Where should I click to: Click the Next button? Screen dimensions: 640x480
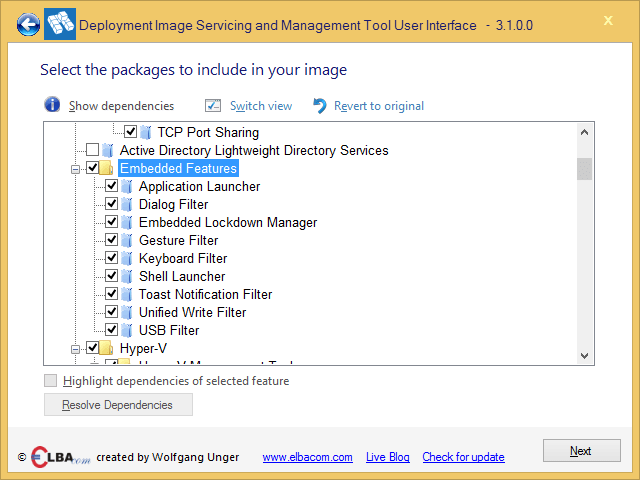pos(582,451)
